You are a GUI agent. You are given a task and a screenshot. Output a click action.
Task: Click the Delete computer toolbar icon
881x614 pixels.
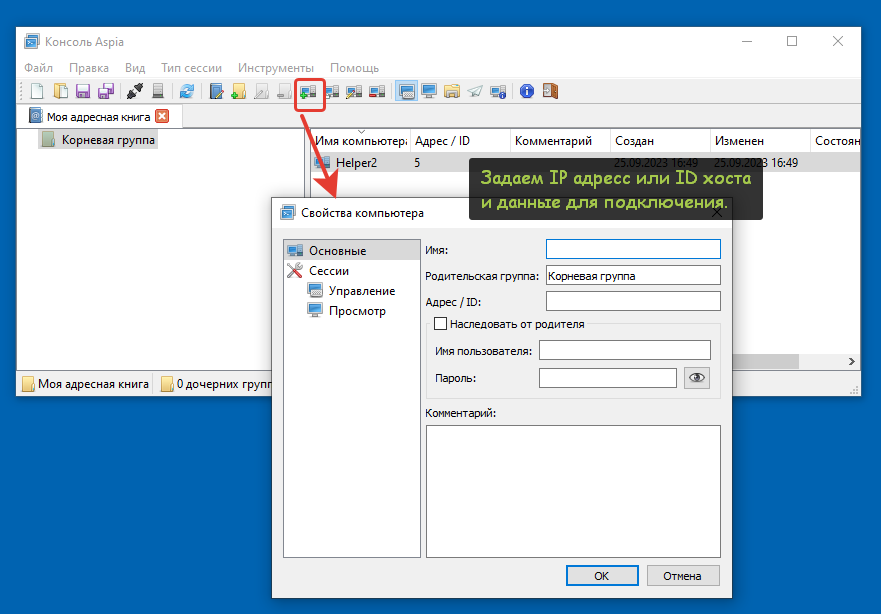(x=377, y=92)
